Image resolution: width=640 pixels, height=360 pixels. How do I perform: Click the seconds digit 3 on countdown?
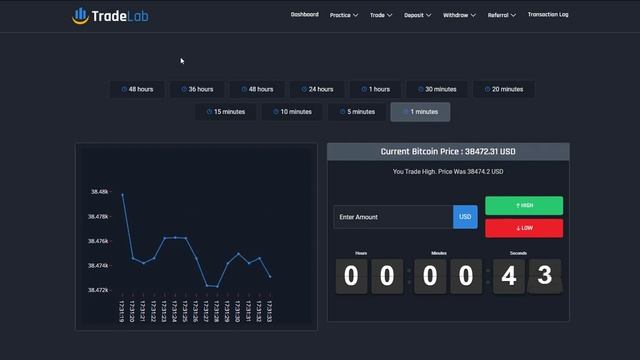545,276
